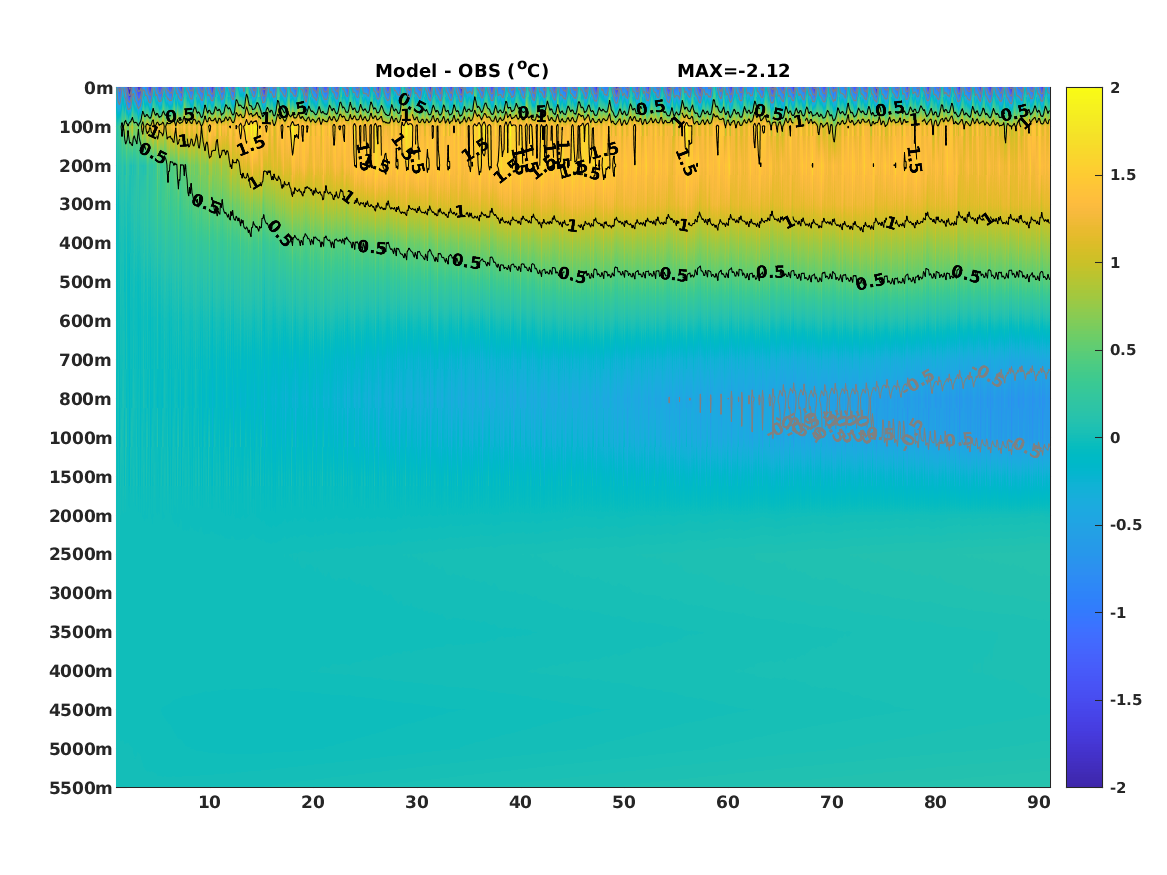1167x875 pixels.
Task: Select the x-axis tick label "60"
Action: pos(728,802)
